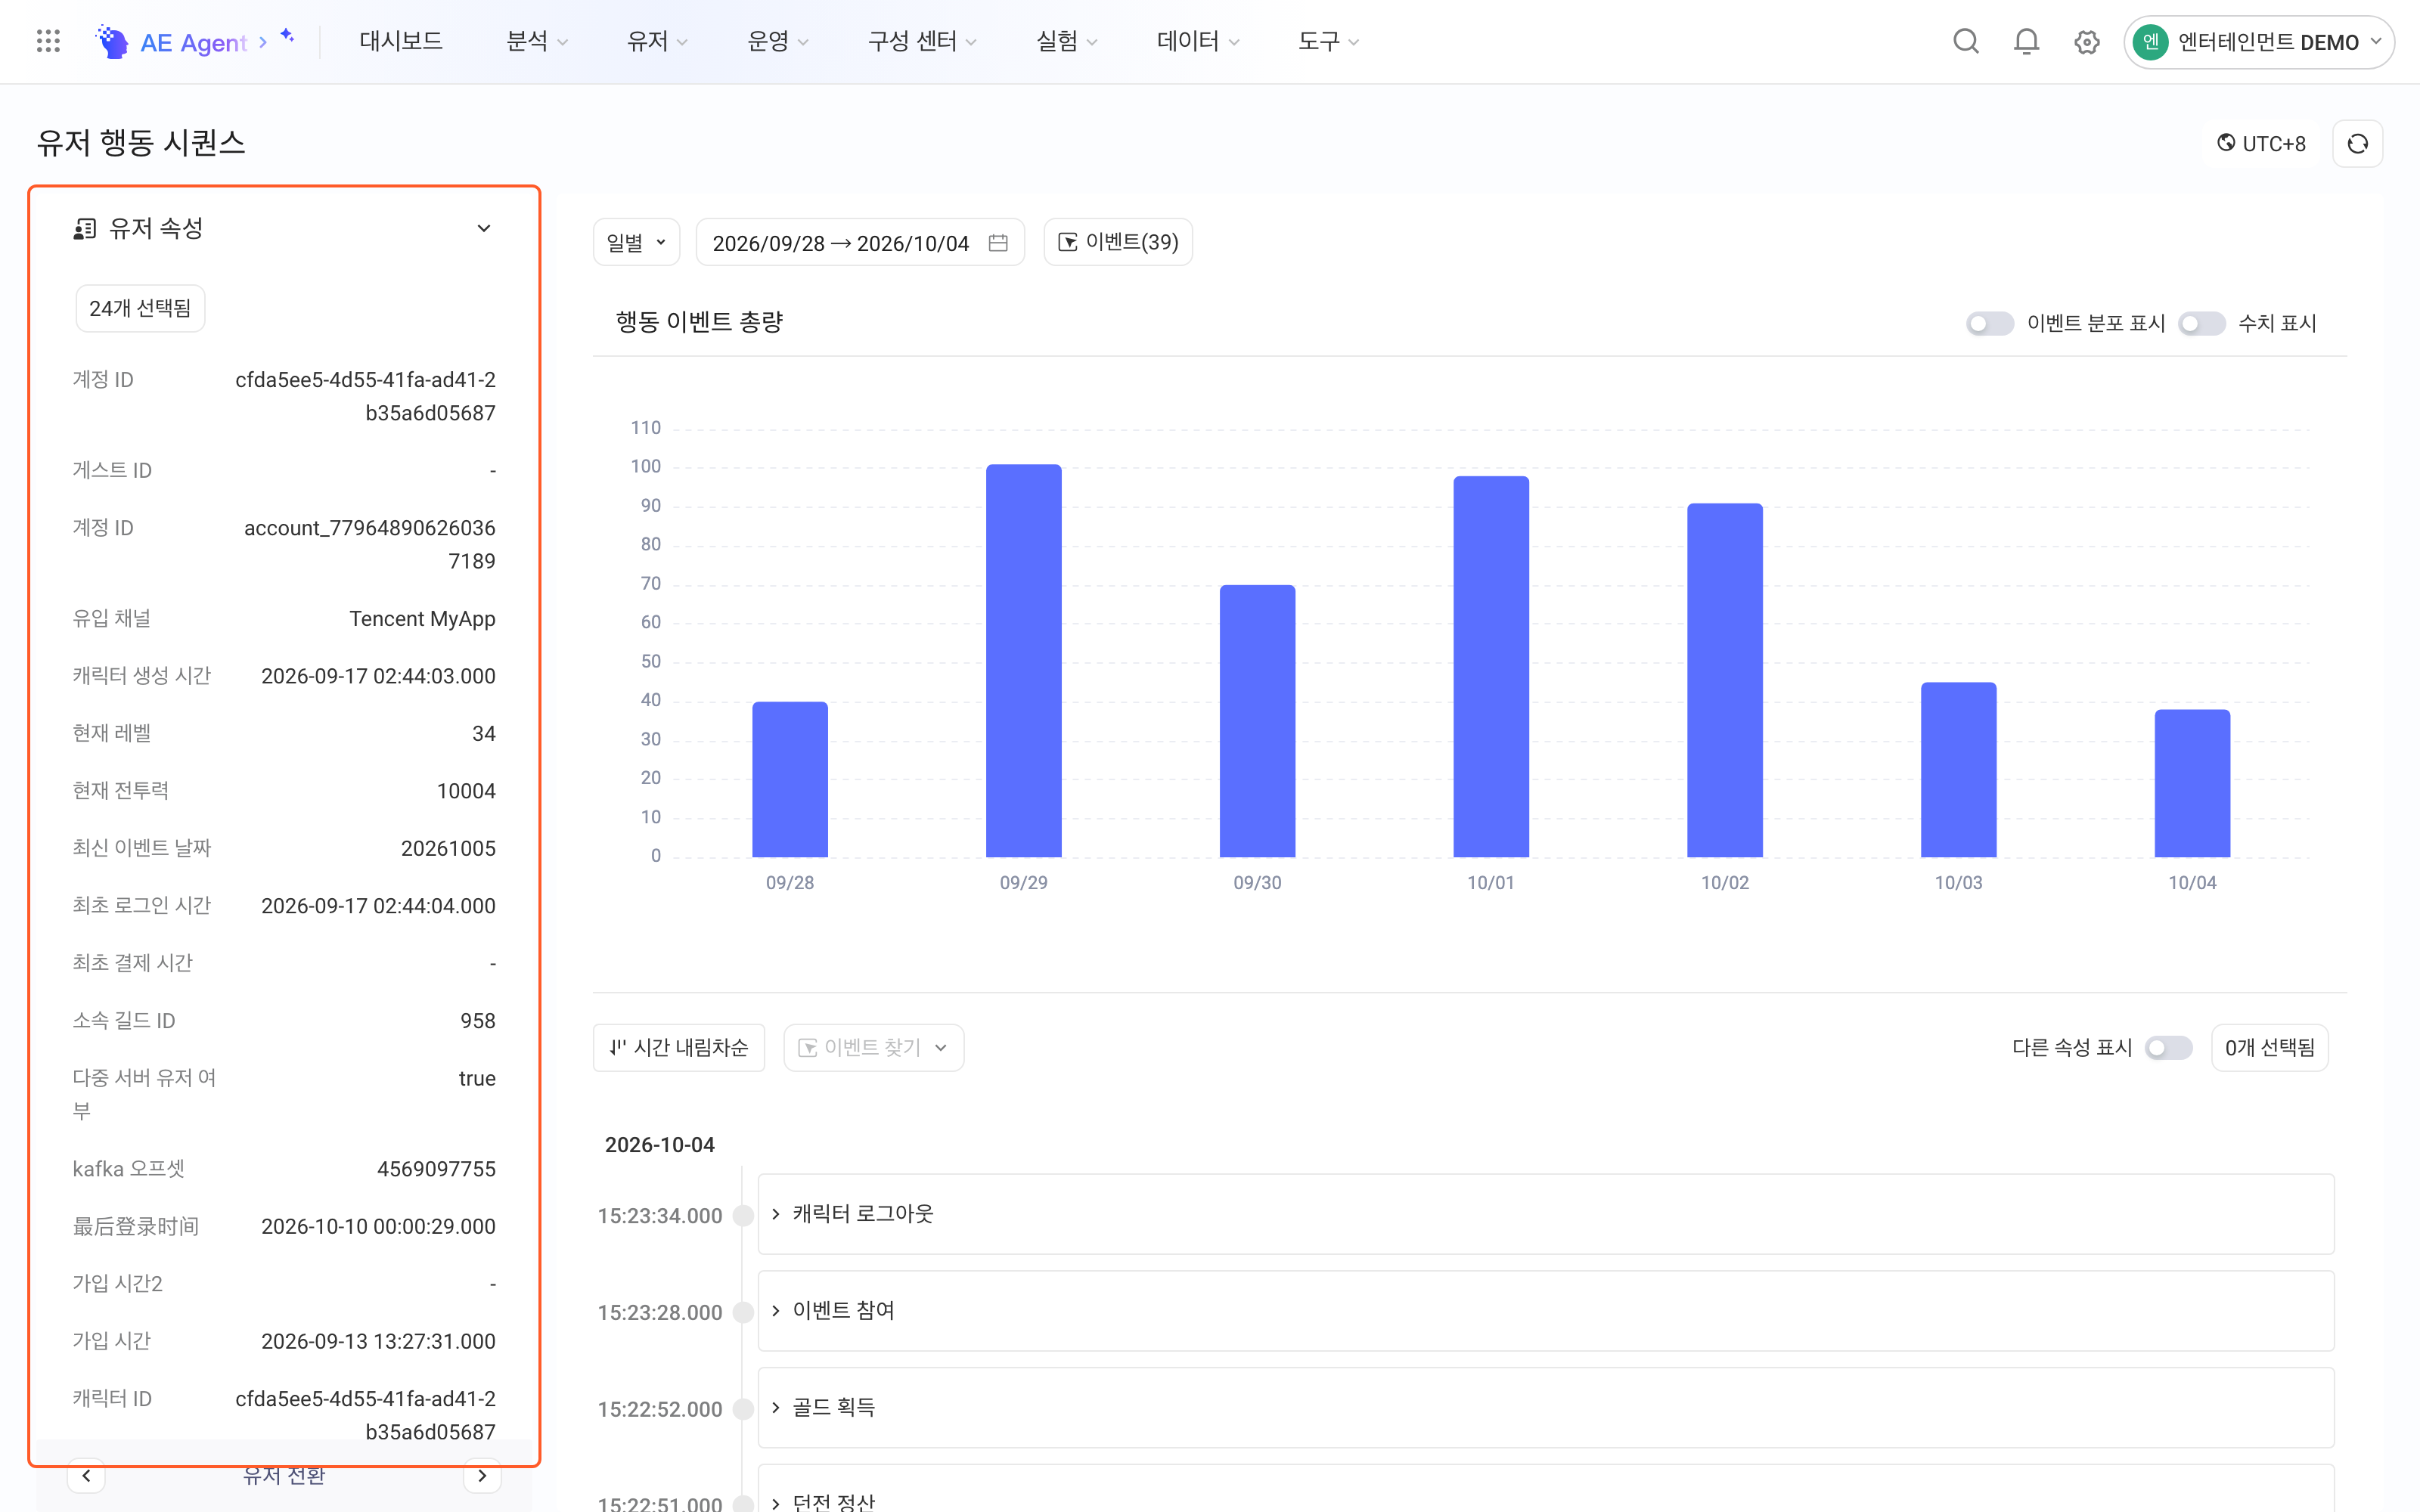Open the 분석 menu

537,41
